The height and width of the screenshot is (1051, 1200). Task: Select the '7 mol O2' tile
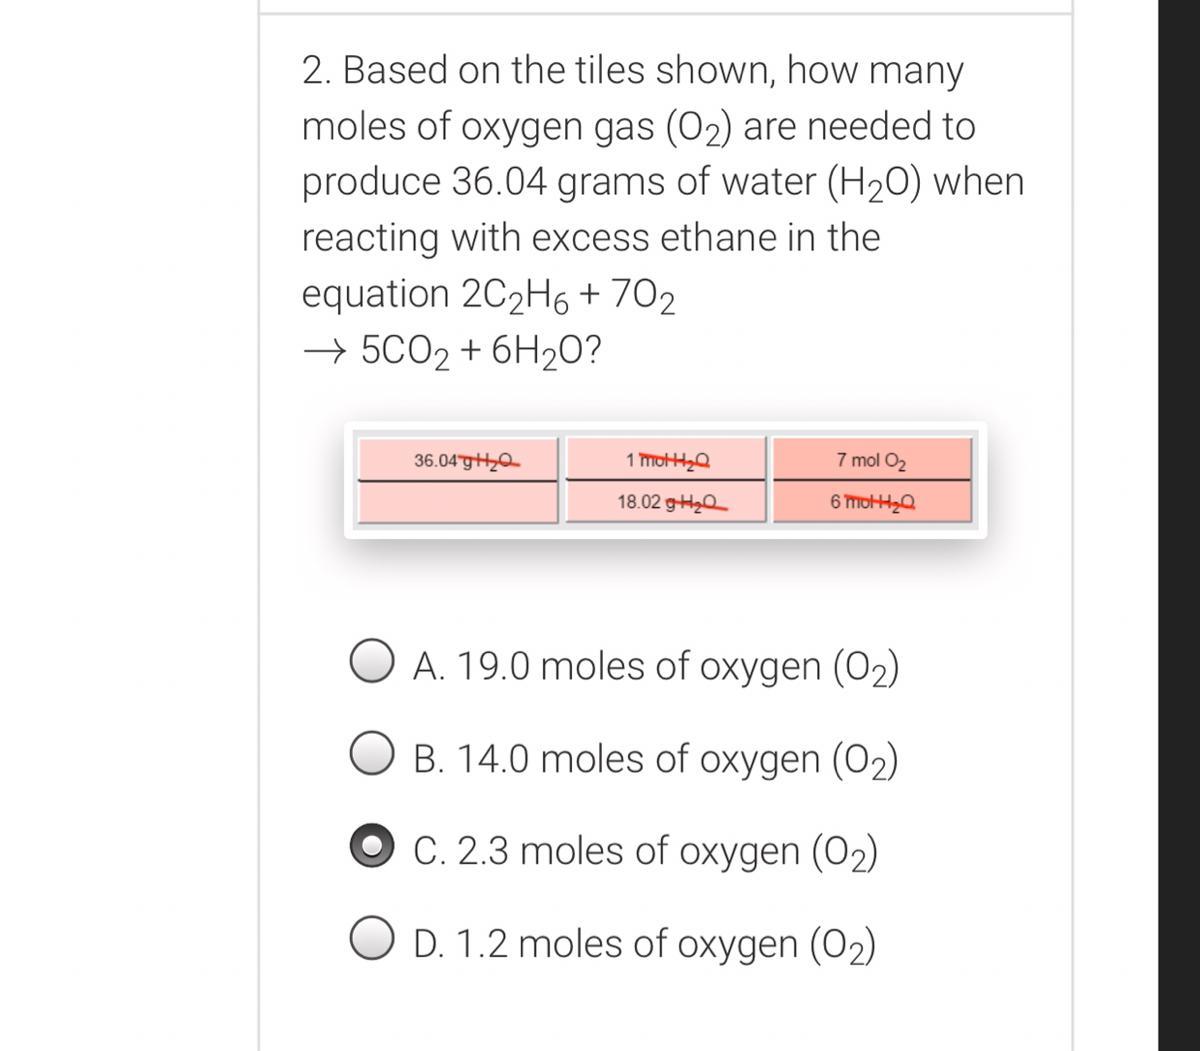click(x=872, y=459)
